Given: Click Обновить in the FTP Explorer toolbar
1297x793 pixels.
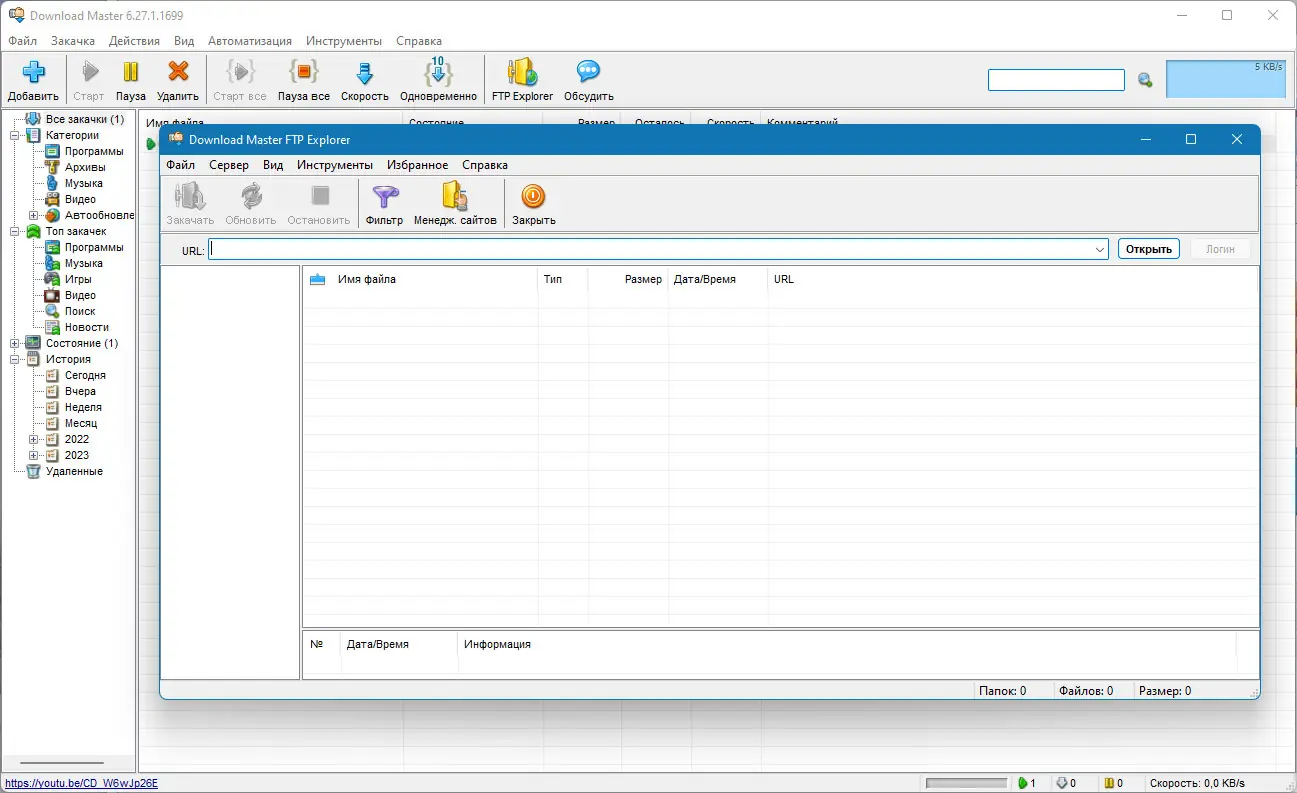Looking at the screenshot, I should [x=251, y=203].
